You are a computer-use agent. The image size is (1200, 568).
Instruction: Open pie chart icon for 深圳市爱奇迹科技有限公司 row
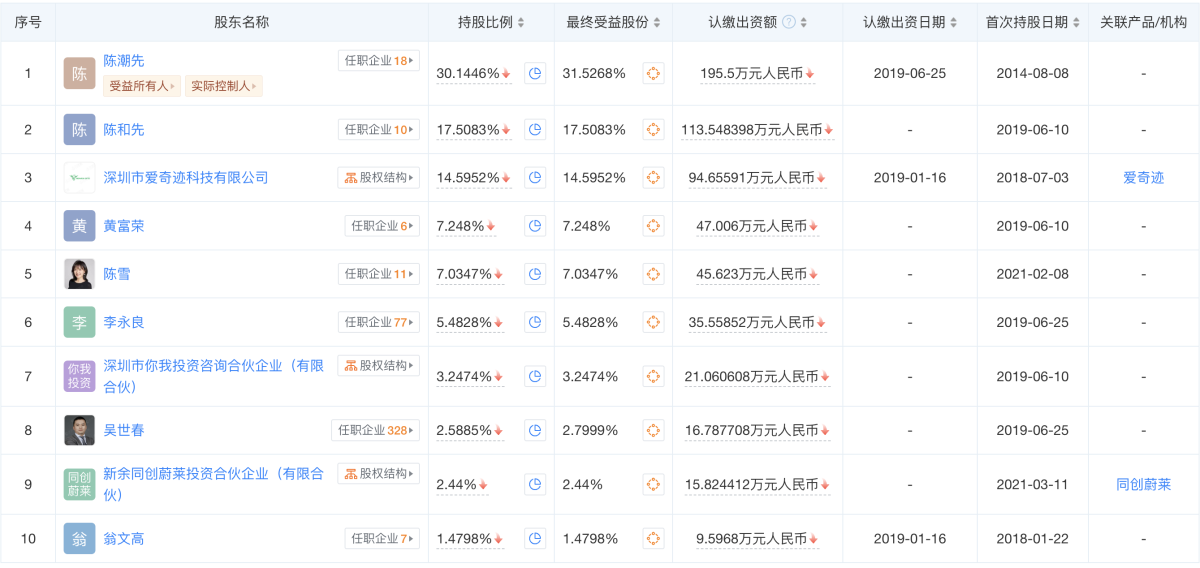[x=535, y=177]
